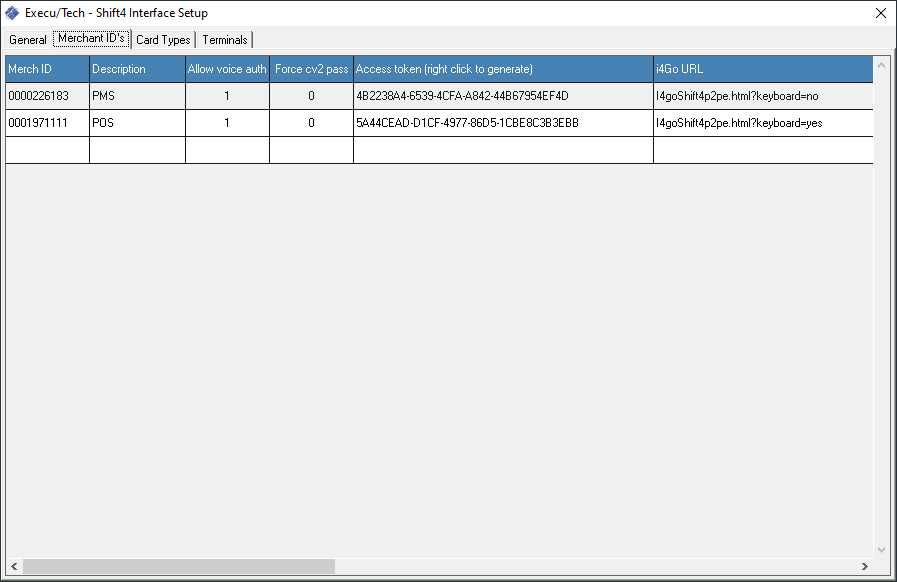Image resolution: width=897 pixels, height=582 pixels.
Task: Click the empty Merch ID cell in blank row
Action: click(47, 150)
